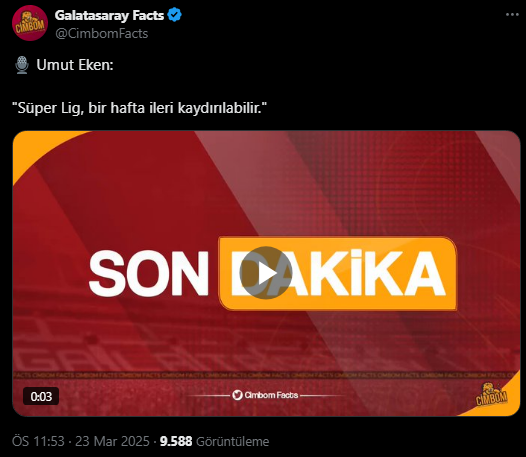
Task: Click the 23 Mar 2025 date
Action: (x=112, y=441)
